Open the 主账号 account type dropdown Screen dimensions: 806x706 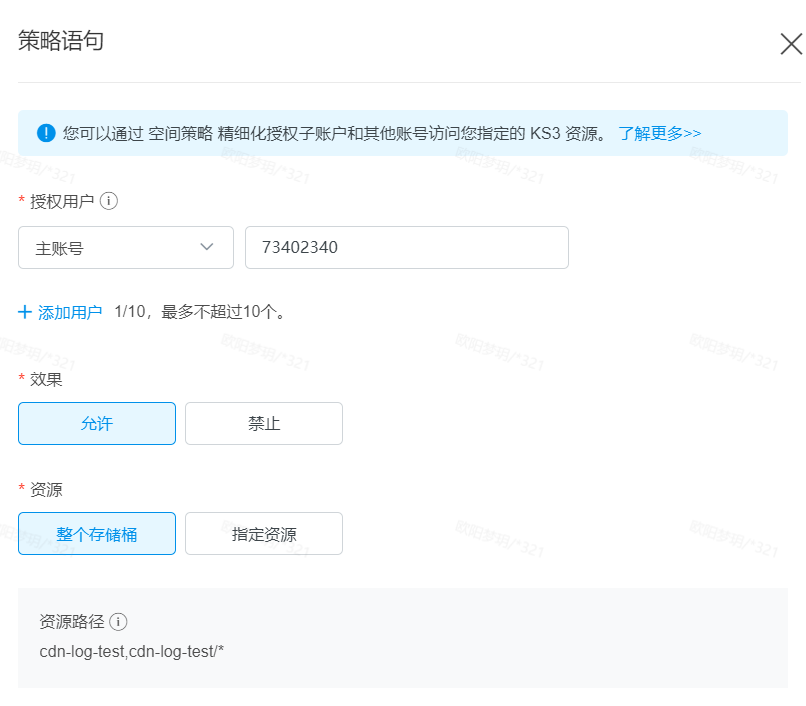point(125,247)
